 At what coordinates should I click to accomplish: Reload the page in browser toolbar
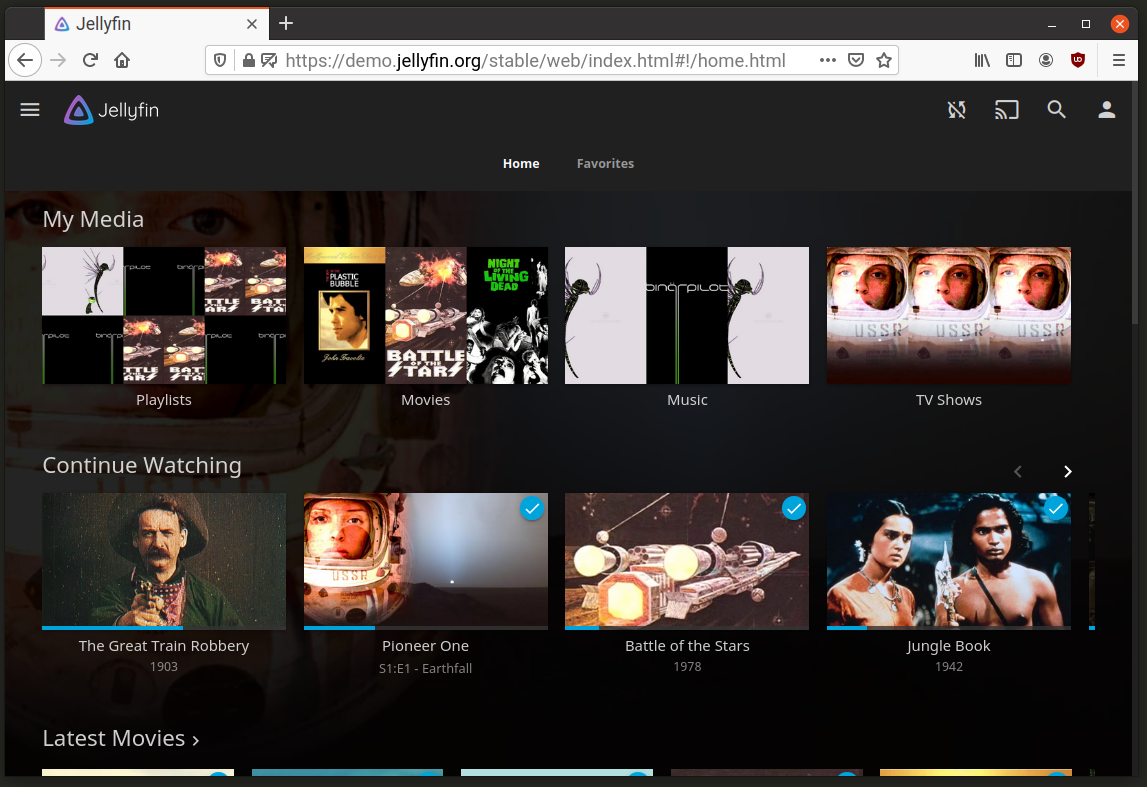click(x=90, y=60)
